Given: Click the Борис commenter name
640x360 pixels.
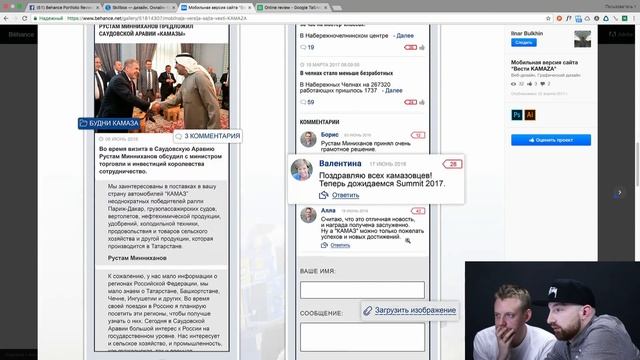Looking at the screenshot, I should 329,134.
